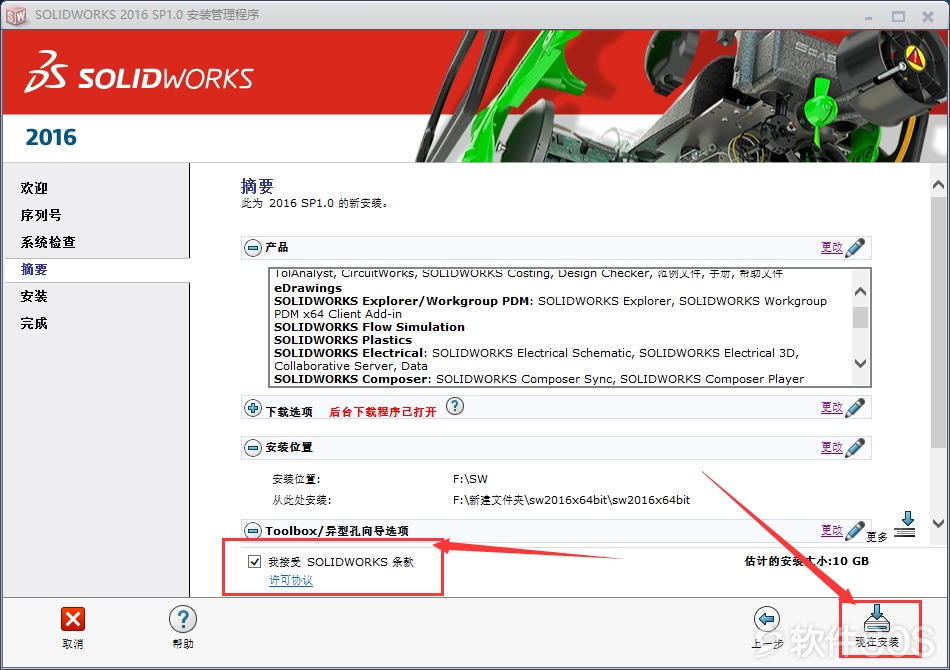The width and height of the screenshot is (950, 670).
Task: Click the sw2016x64bit install-from path
Action: pos(571,500)
